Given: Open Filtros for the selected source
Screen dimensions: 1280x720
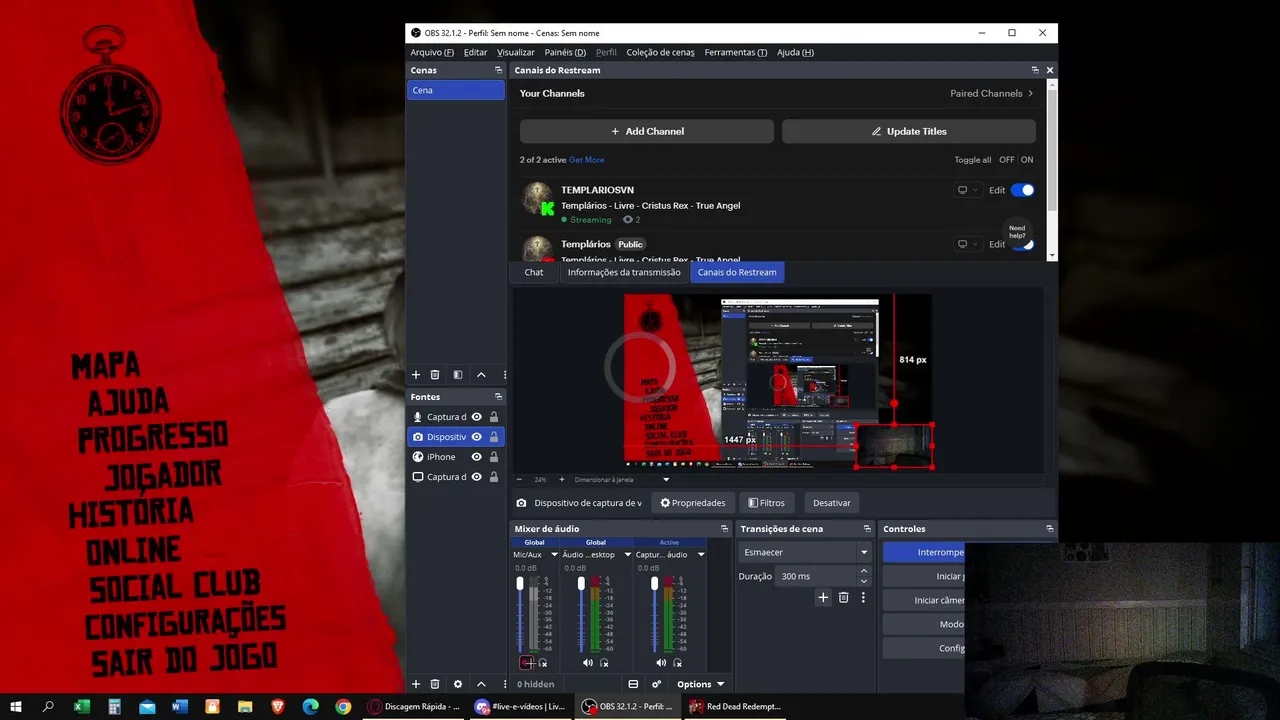Looking at the screenshot, I should tap(767, 503).
